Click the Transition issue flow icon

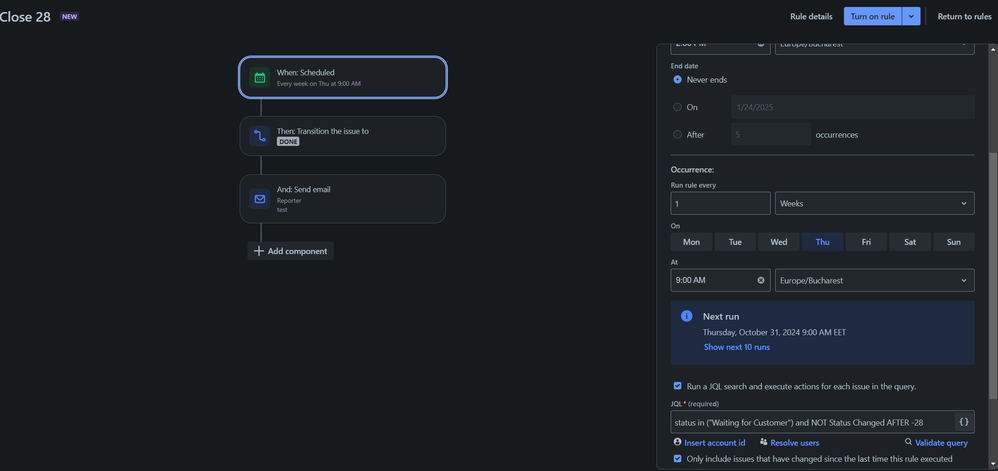click(x=260, y=136)
